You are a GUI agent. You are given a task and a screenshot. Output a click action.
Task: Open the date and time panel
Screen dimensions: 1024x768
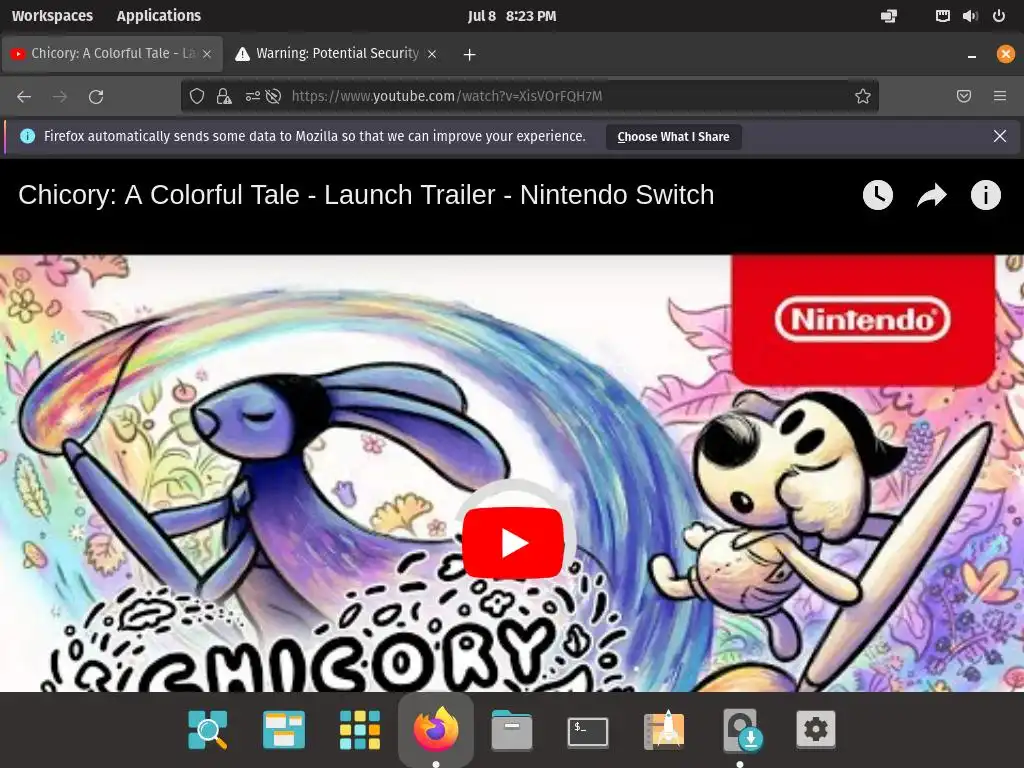512,16
